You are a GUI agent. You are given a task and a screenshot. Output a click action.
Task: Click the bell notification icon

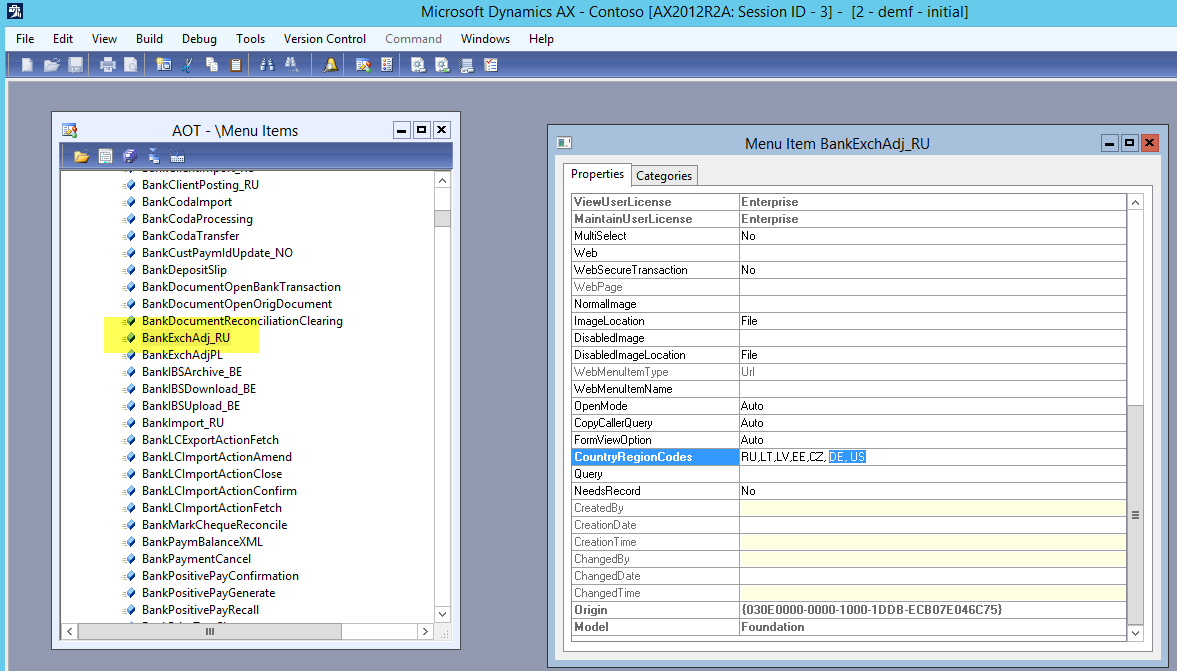[x=331, y=65]
